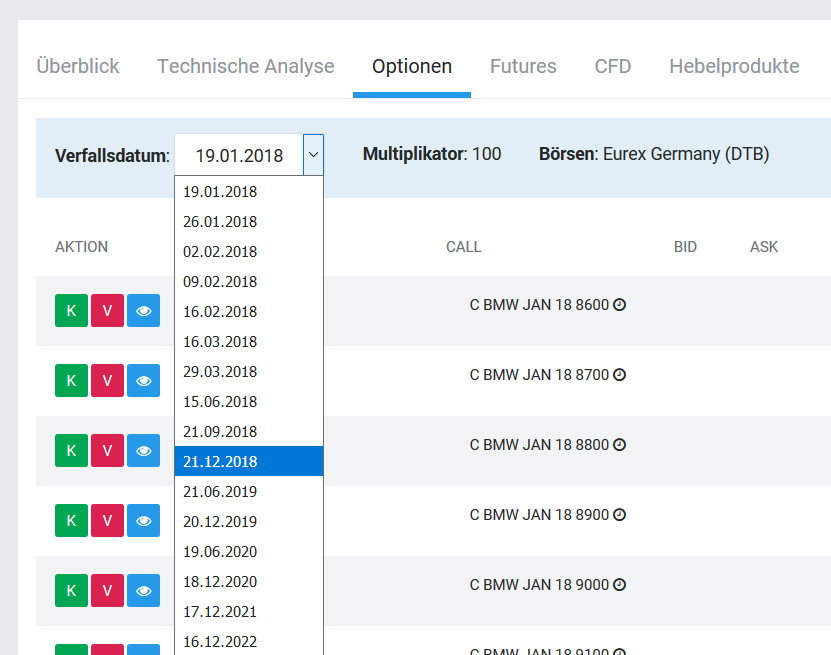Click clock icon next to C BMW JAN 18 8900
831x655 pixels.
pos(620,515)
